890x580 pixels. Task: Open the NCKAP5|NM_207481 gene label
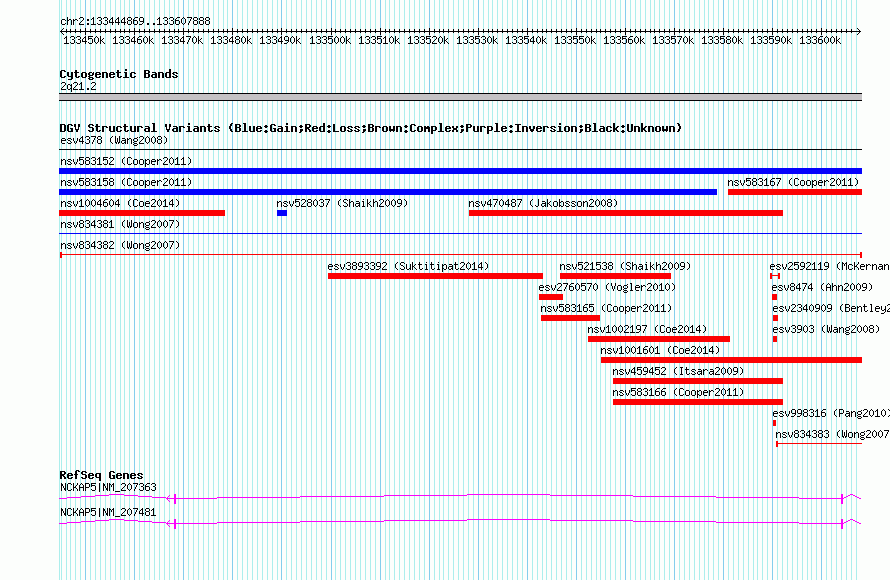coord(108,512)
